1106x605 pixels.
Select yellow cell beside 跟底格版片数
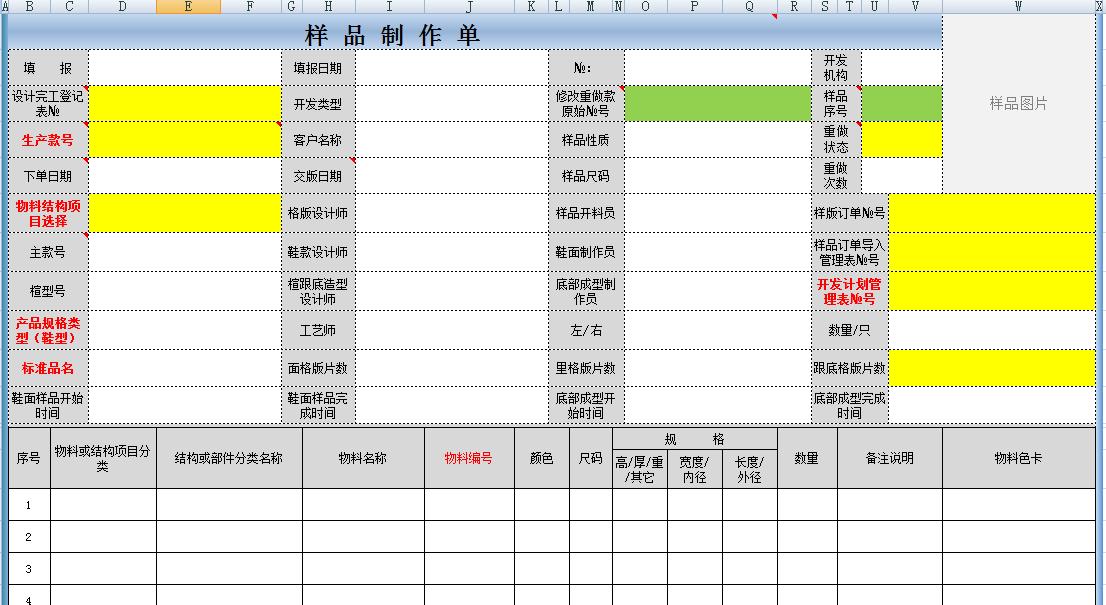click(992, 368)
